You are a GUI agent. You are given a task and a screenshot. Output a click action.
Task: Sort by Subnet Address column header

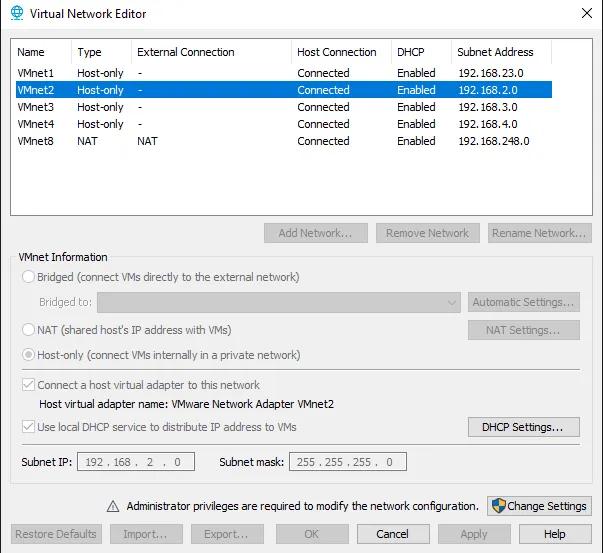tap(501, 52)
